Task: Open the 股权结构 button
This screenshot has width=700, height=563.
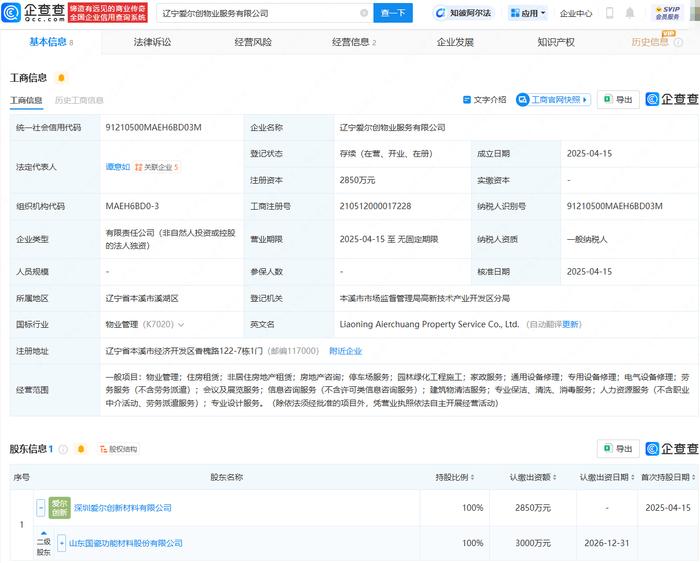Action: pos(118,449)
